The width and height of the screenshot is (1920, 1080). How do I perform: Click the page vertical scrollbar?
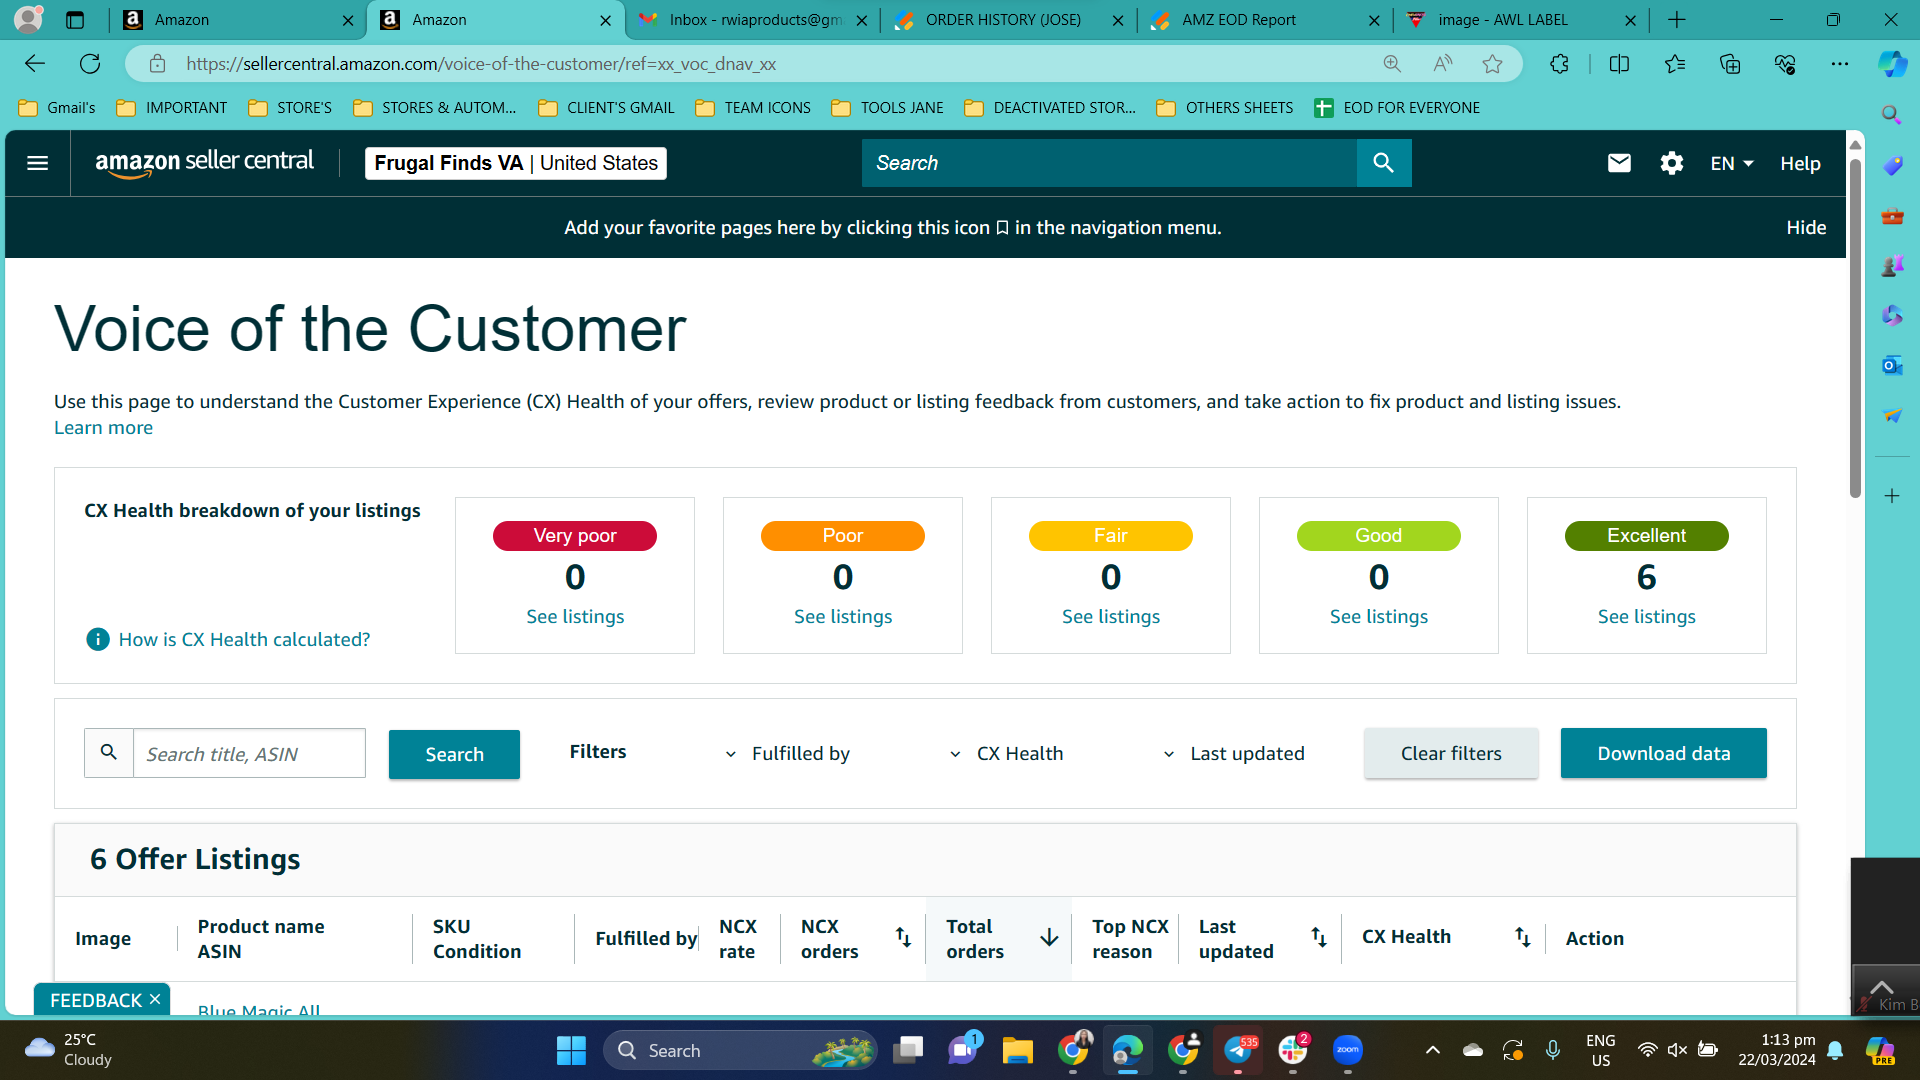pos(1855,330)
